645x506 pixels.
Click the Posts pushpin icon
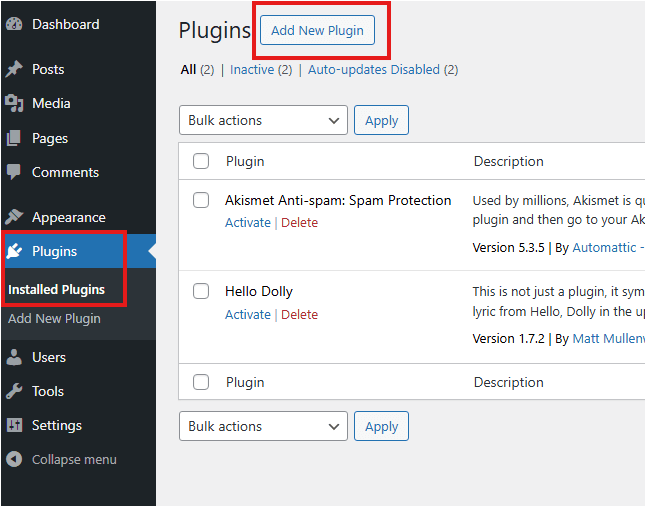(14, 69)
